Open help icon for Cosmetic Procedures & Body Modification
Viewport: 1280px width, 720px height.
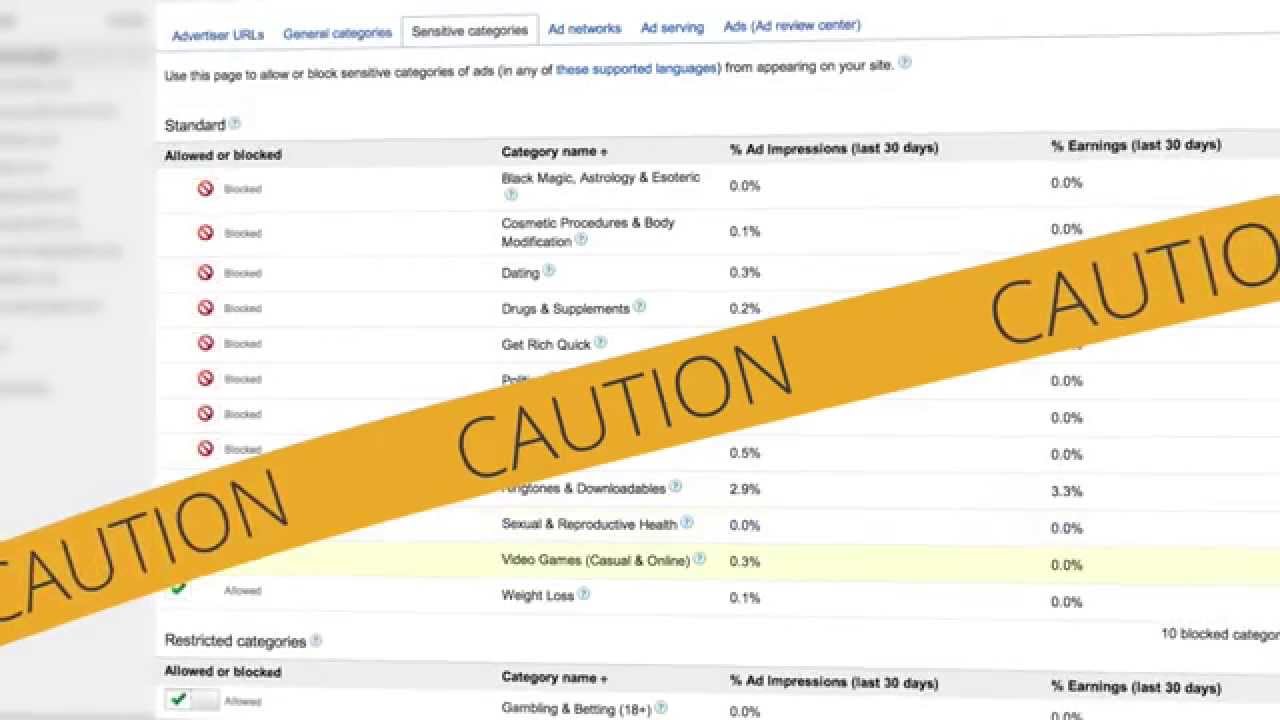581,240
